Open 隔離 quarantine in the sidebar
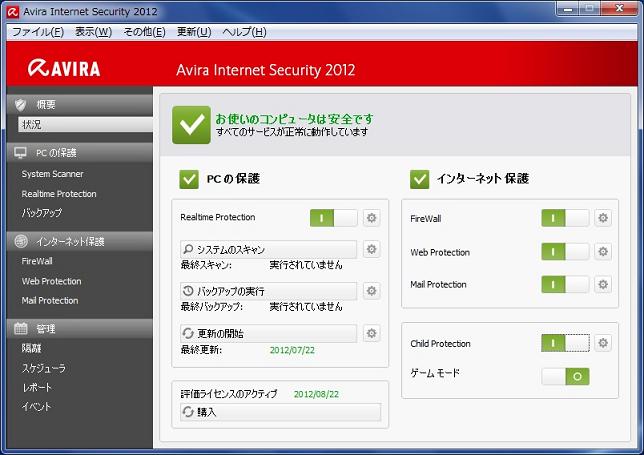This screenshot has height=455, width=644. (x=31, y=348)
